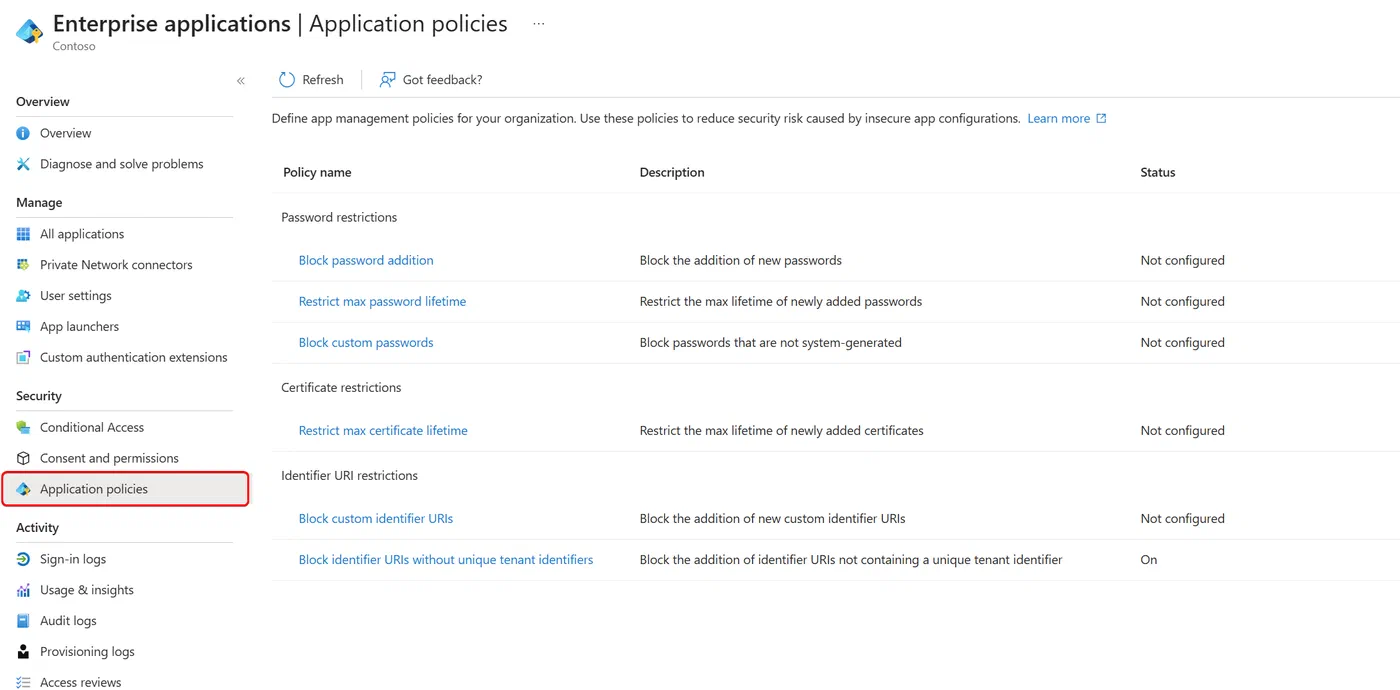Click the Status column header

pyautogui.click(x=1158, y=172)
